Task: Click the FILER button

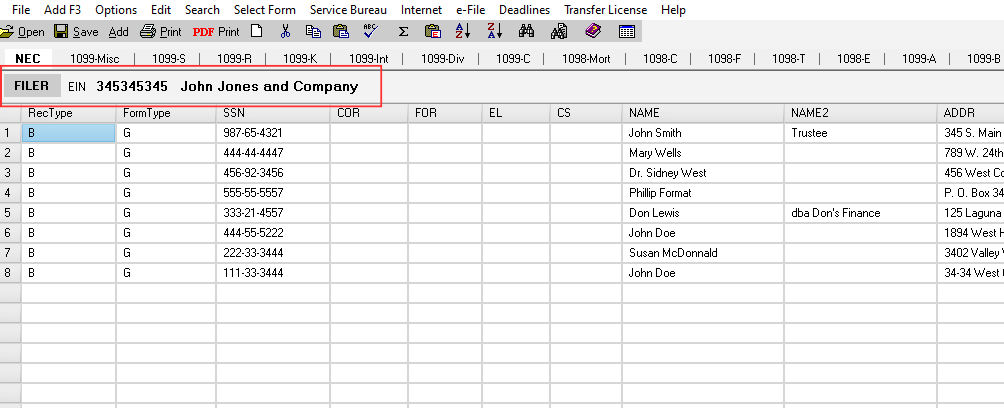Action: point(32,86)
